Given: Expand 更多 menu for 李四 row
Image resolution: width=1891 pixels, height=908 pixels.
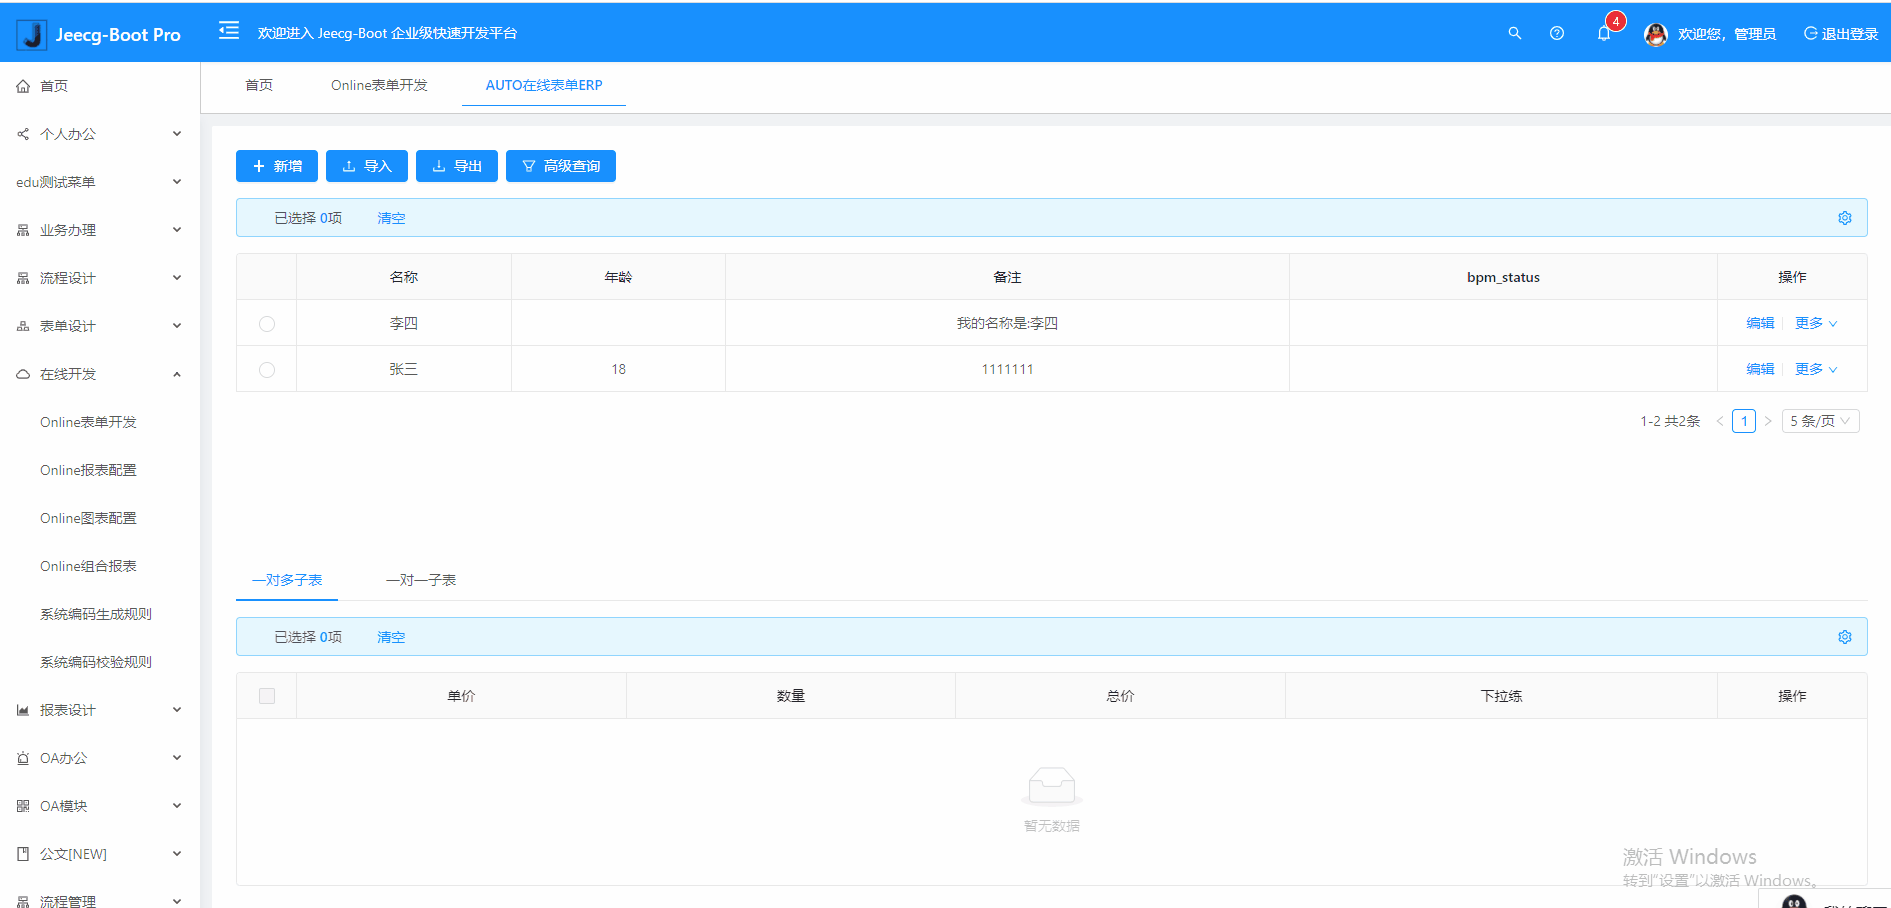Looking at the screenshot, I should pos(1815,324).
